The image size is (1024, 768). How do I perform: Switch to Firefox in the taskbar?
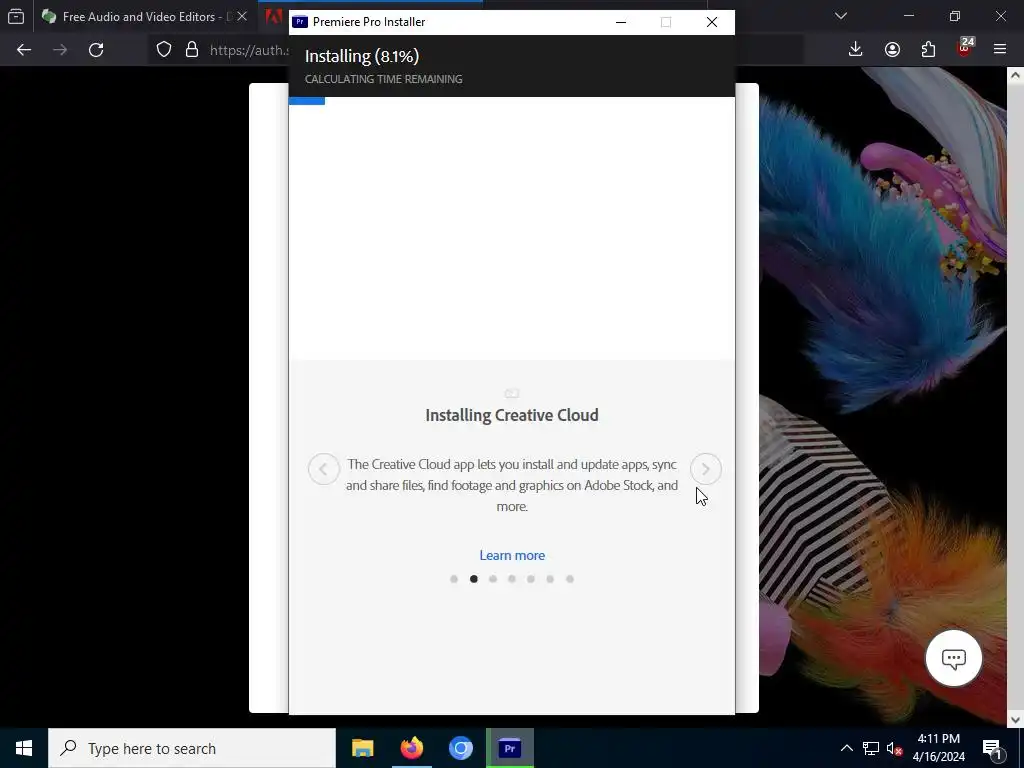tap(411, 748)
